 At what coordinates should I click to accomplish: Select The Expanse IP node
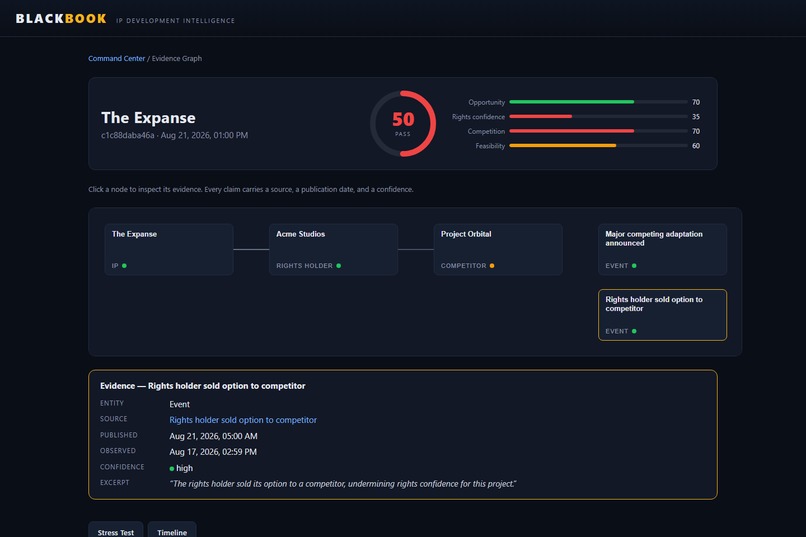point(169,249)
